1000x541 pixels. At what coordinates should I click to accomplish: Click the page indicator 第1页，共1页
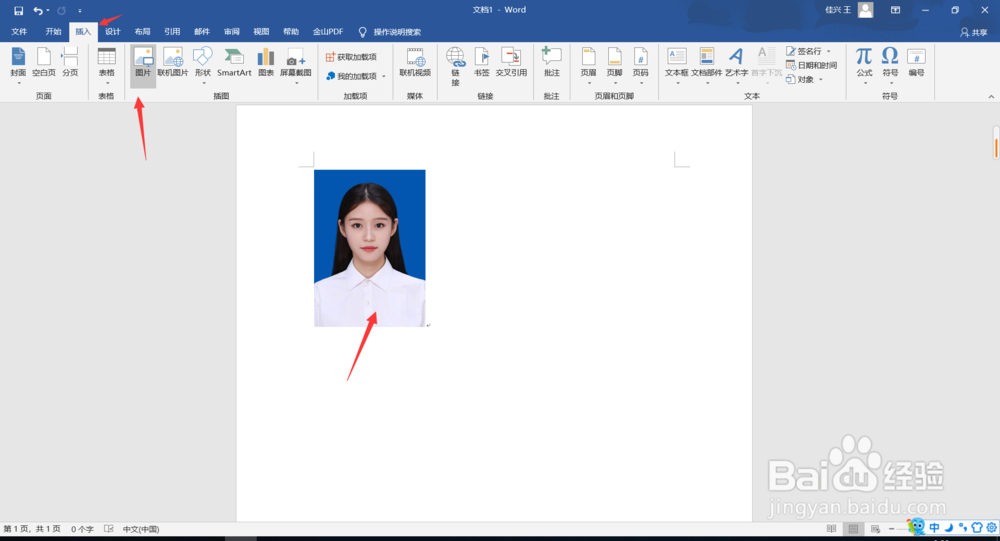click(32, 529)
